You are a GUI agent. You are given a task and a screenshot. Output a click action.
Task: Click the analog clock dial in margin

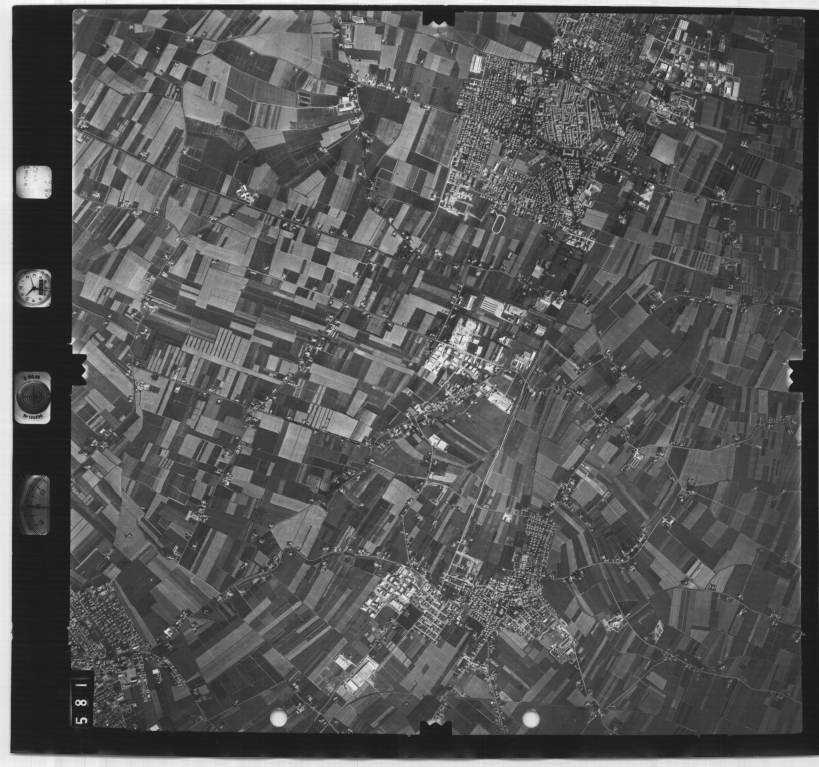pyautogui.click(x=34, y=288)
